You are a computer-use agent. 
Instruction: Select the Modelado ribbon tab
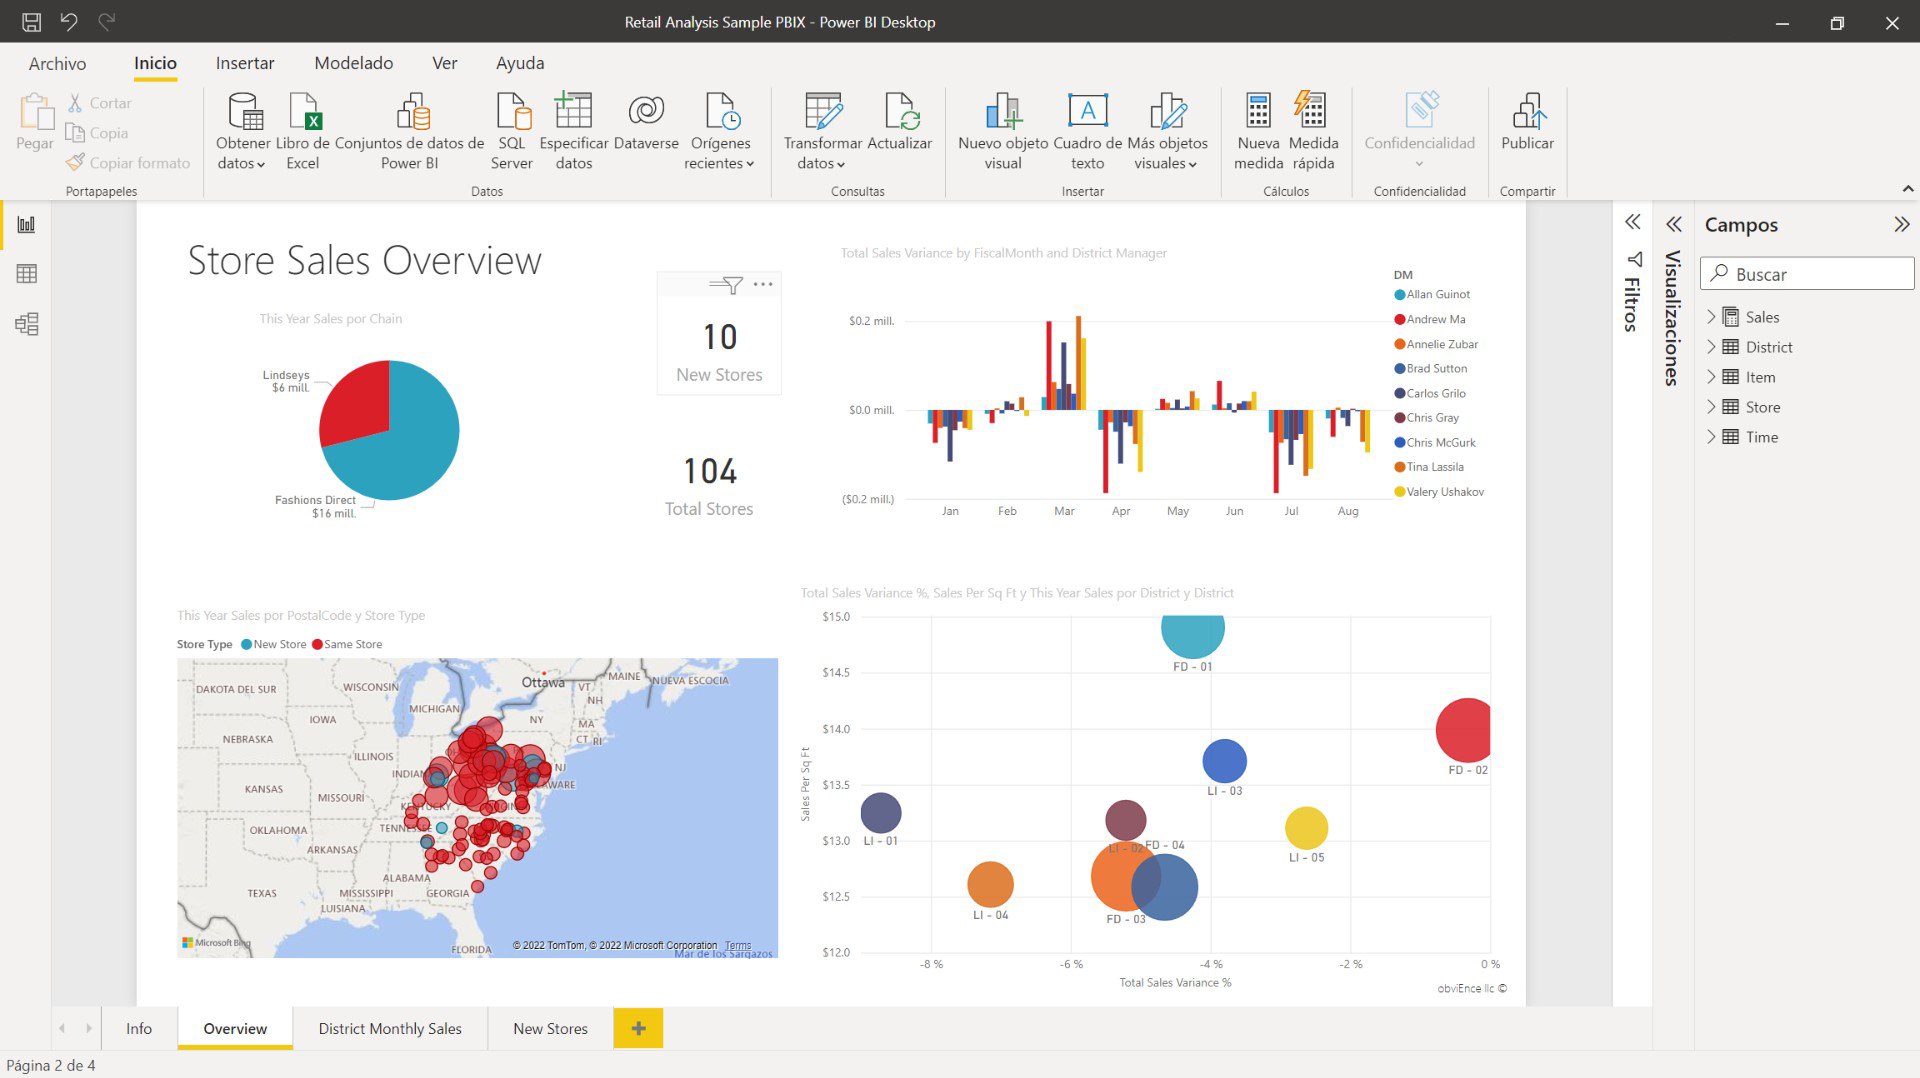pyautogui.click(x=354, y=63)
